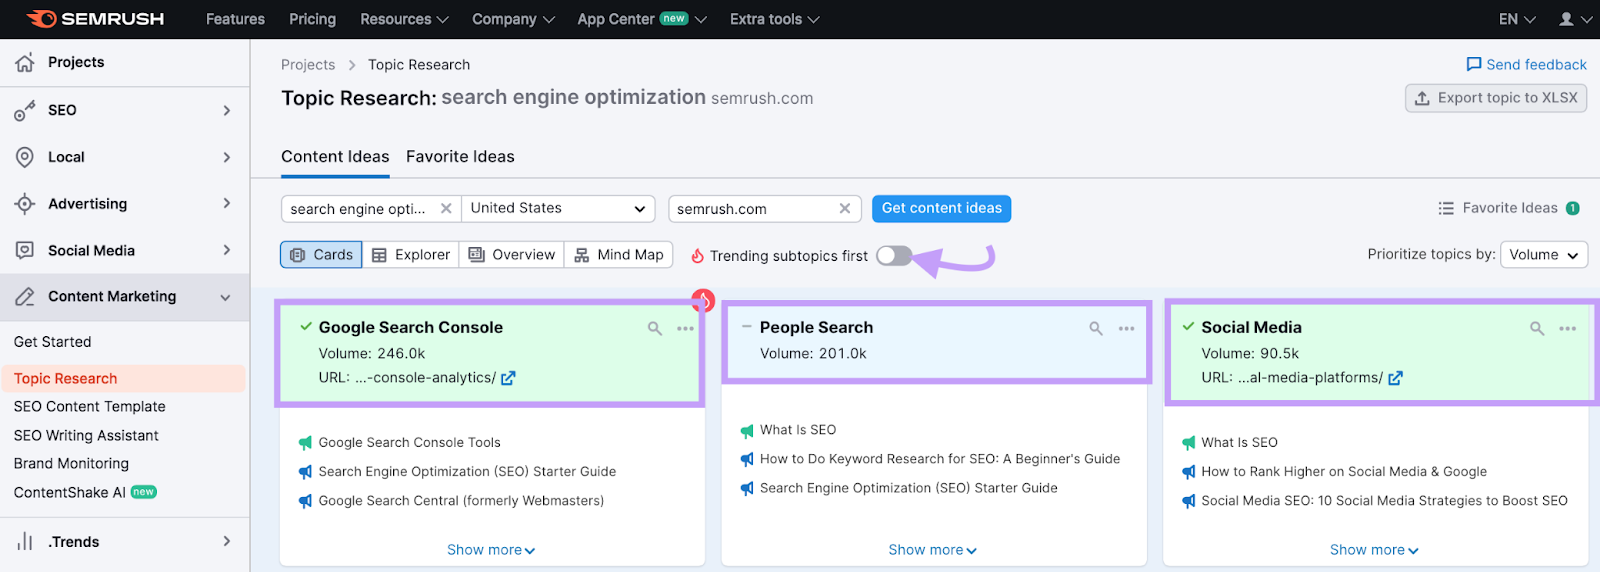Click search magnifier on Google Search Console card
This screenshot has width=1600, height=572.
(x=655, y=328)
